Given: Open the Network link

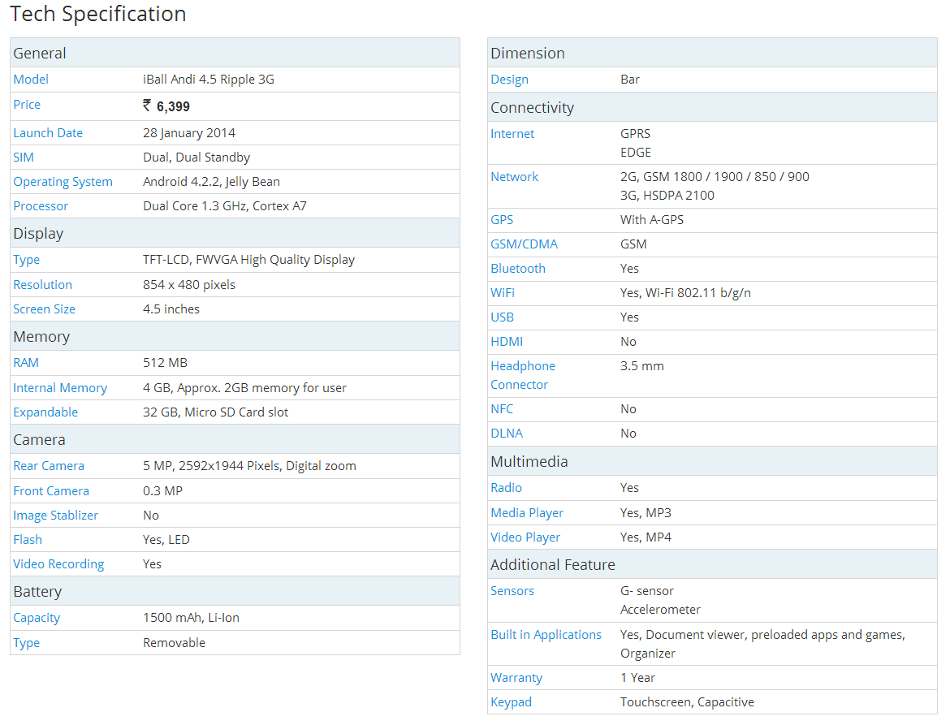Looking at the screenshot, I should coord(514,177).
